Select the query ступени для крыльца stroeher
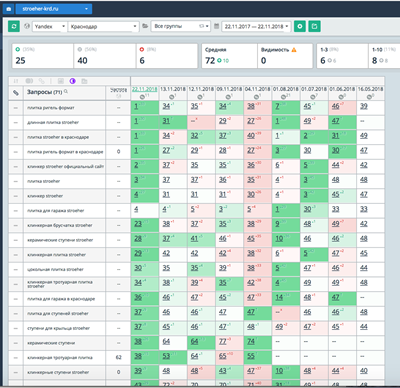This screenshot has height=388, width=400. [58, 328]
